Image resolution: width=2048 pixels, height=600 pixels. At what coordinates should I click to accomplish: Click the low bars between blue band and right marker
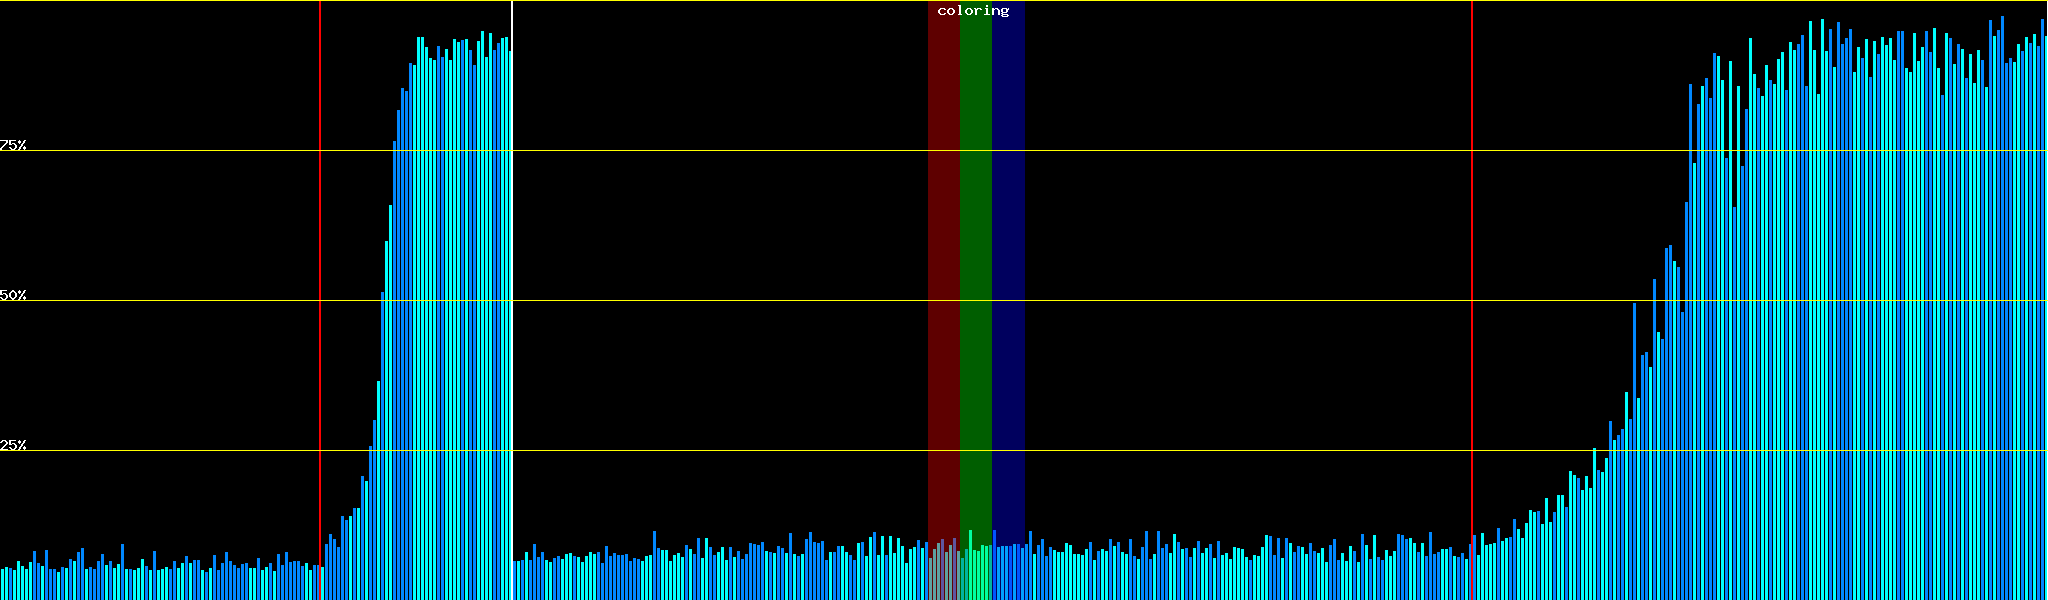pyautogui.click(x=1250, y=576)
